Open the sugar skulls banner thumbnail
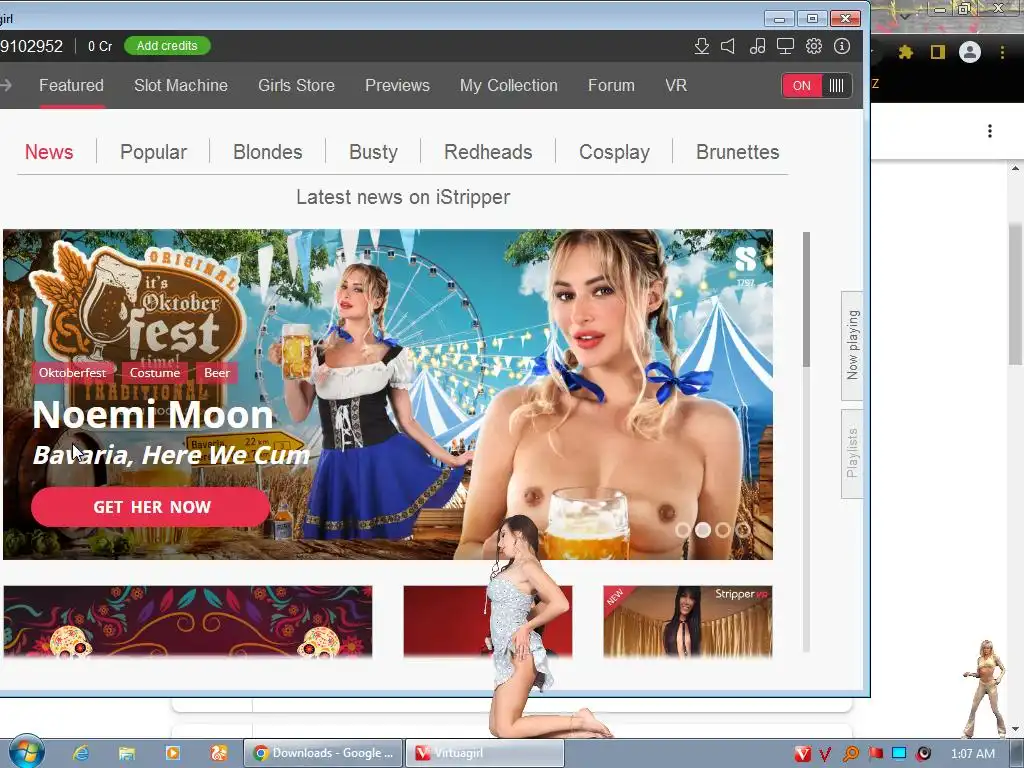 188,621
